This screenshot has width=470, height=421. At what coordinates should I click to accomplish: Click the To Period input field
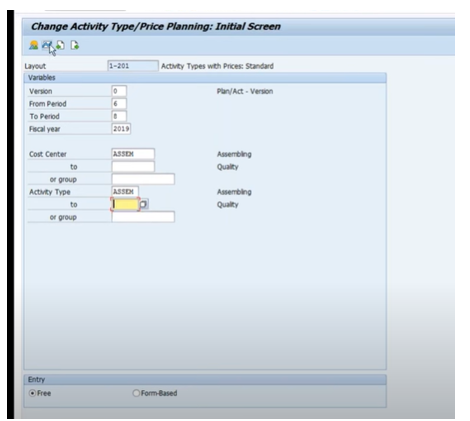coord(119,116)
